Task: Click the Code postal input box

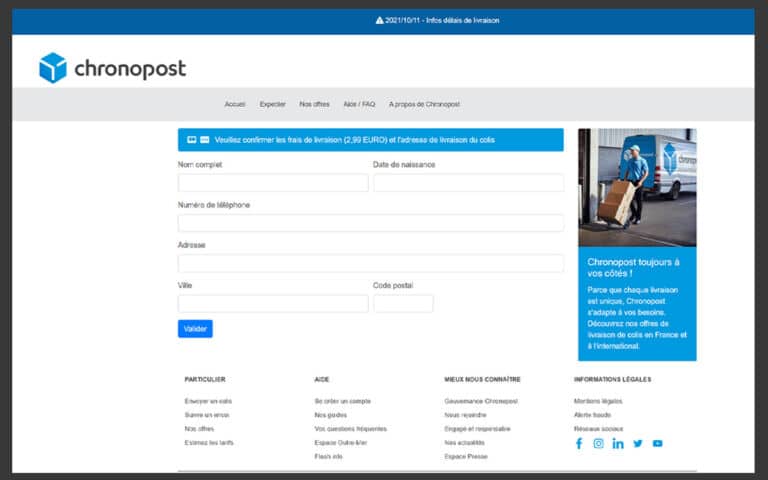Action: [x=403, y=303]
